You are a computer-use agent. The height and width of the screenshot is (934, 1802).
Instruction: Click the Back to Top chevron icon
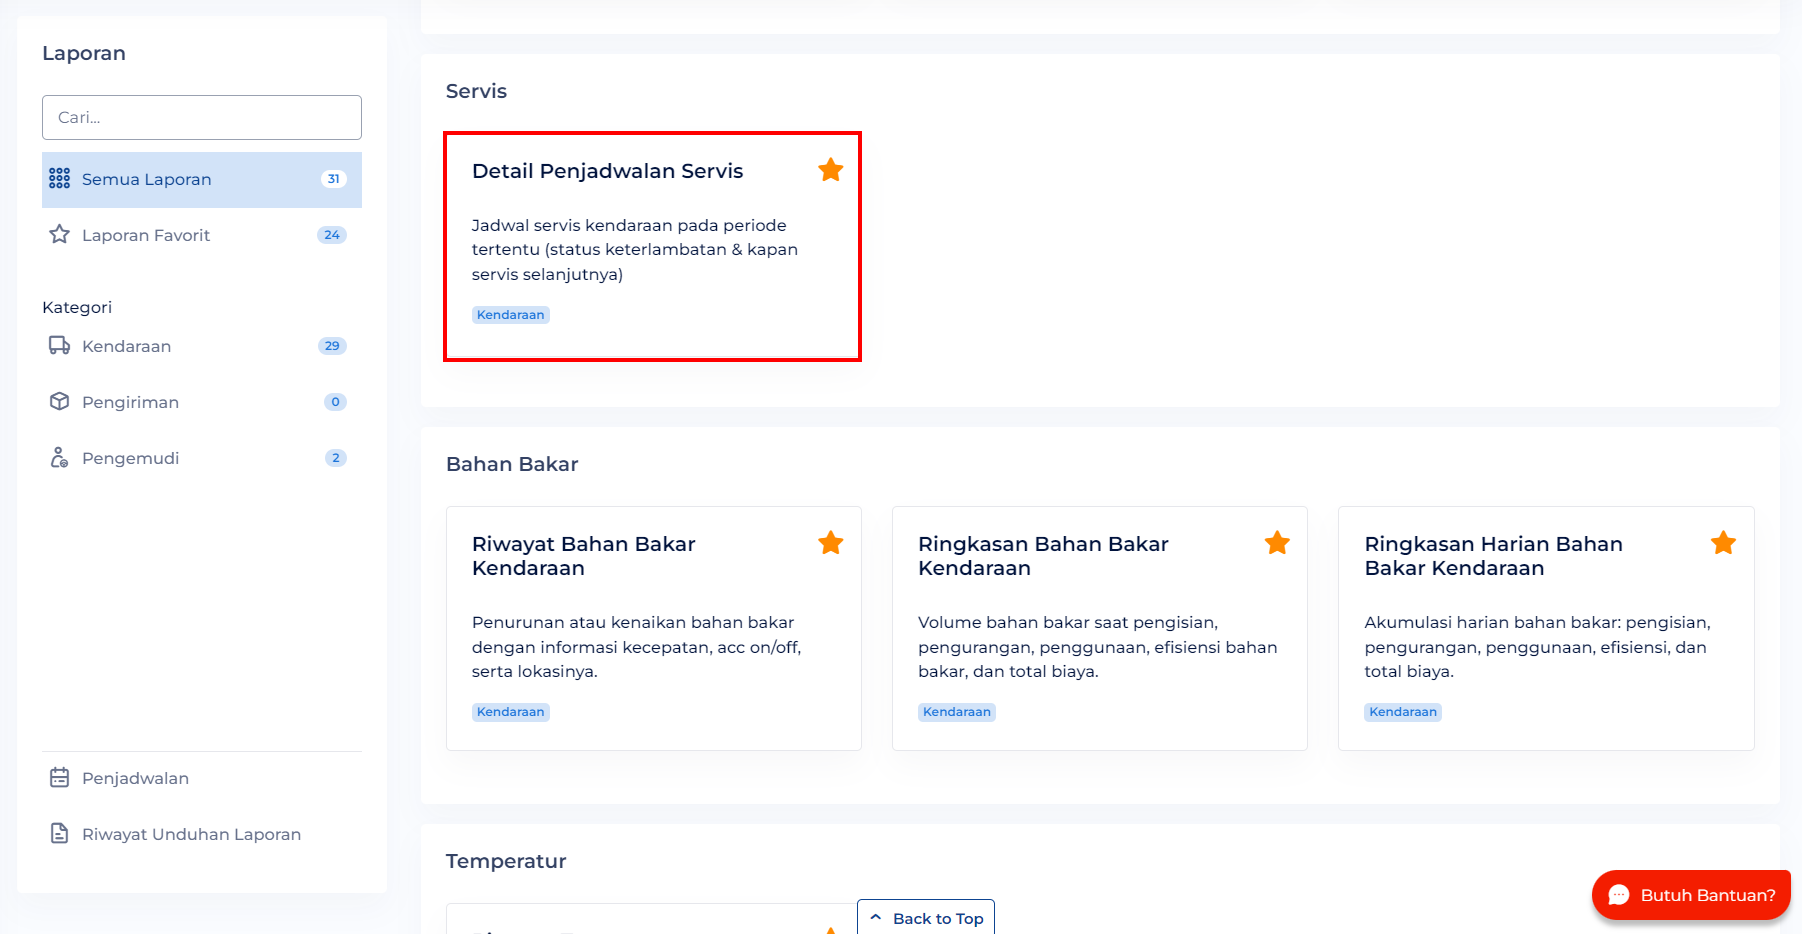click(x=876, y=917)
